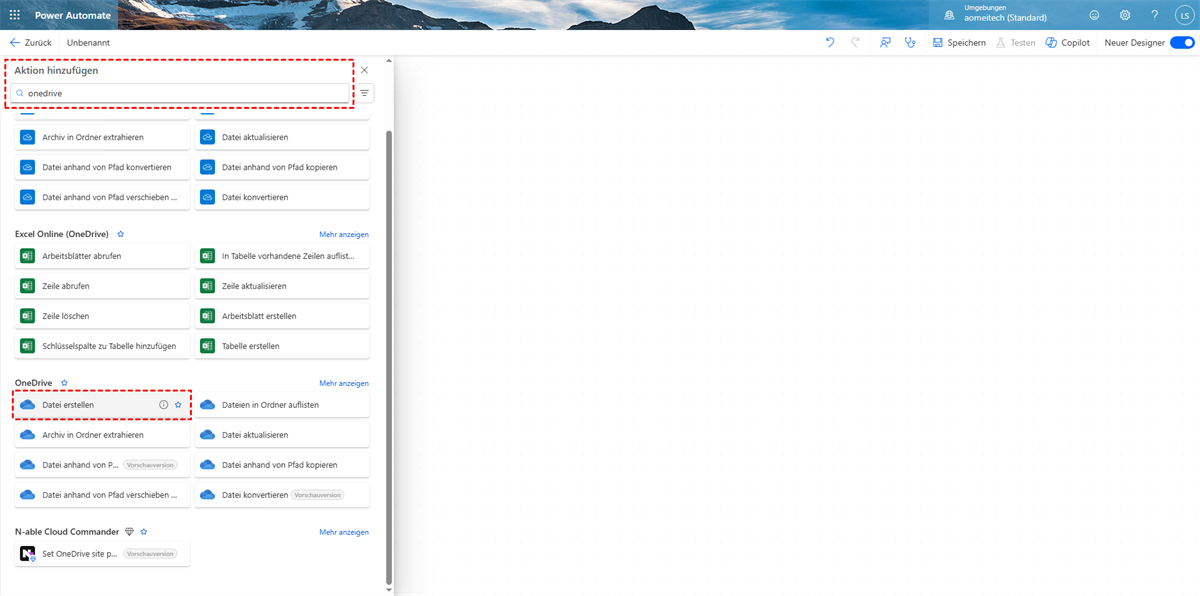Click the action list vertical scrollbar
1200x596 pixels.
click(x=389, y=355)
